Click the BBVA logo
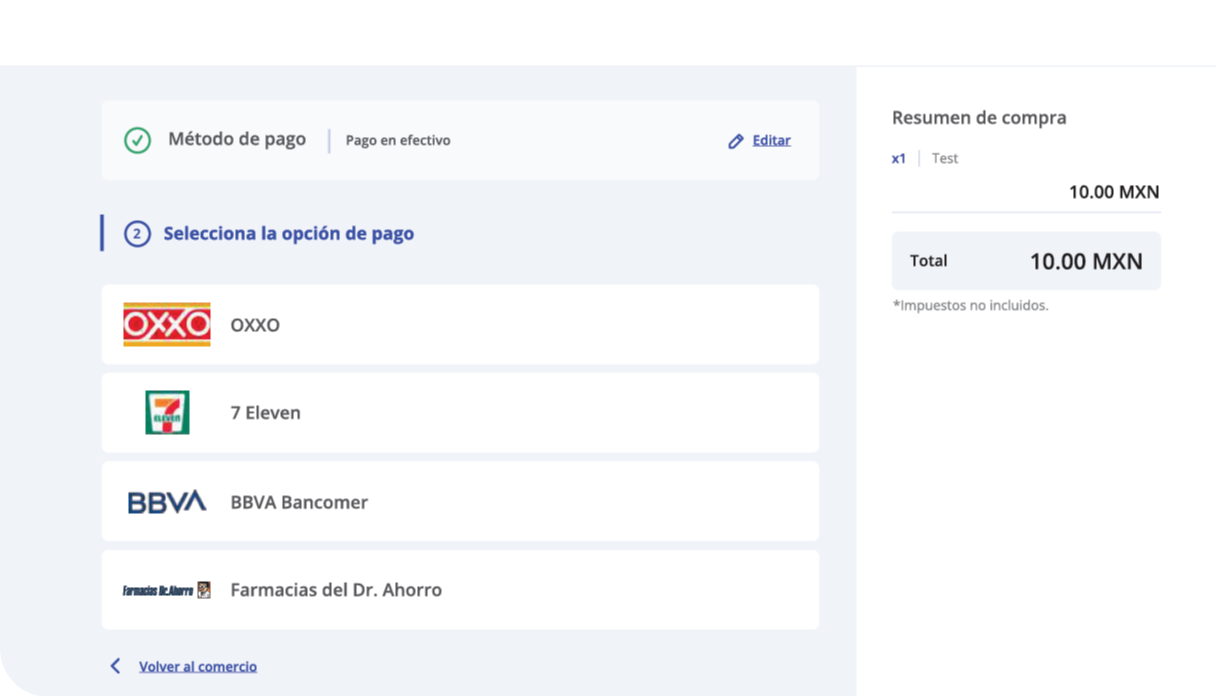 point(167,502)
